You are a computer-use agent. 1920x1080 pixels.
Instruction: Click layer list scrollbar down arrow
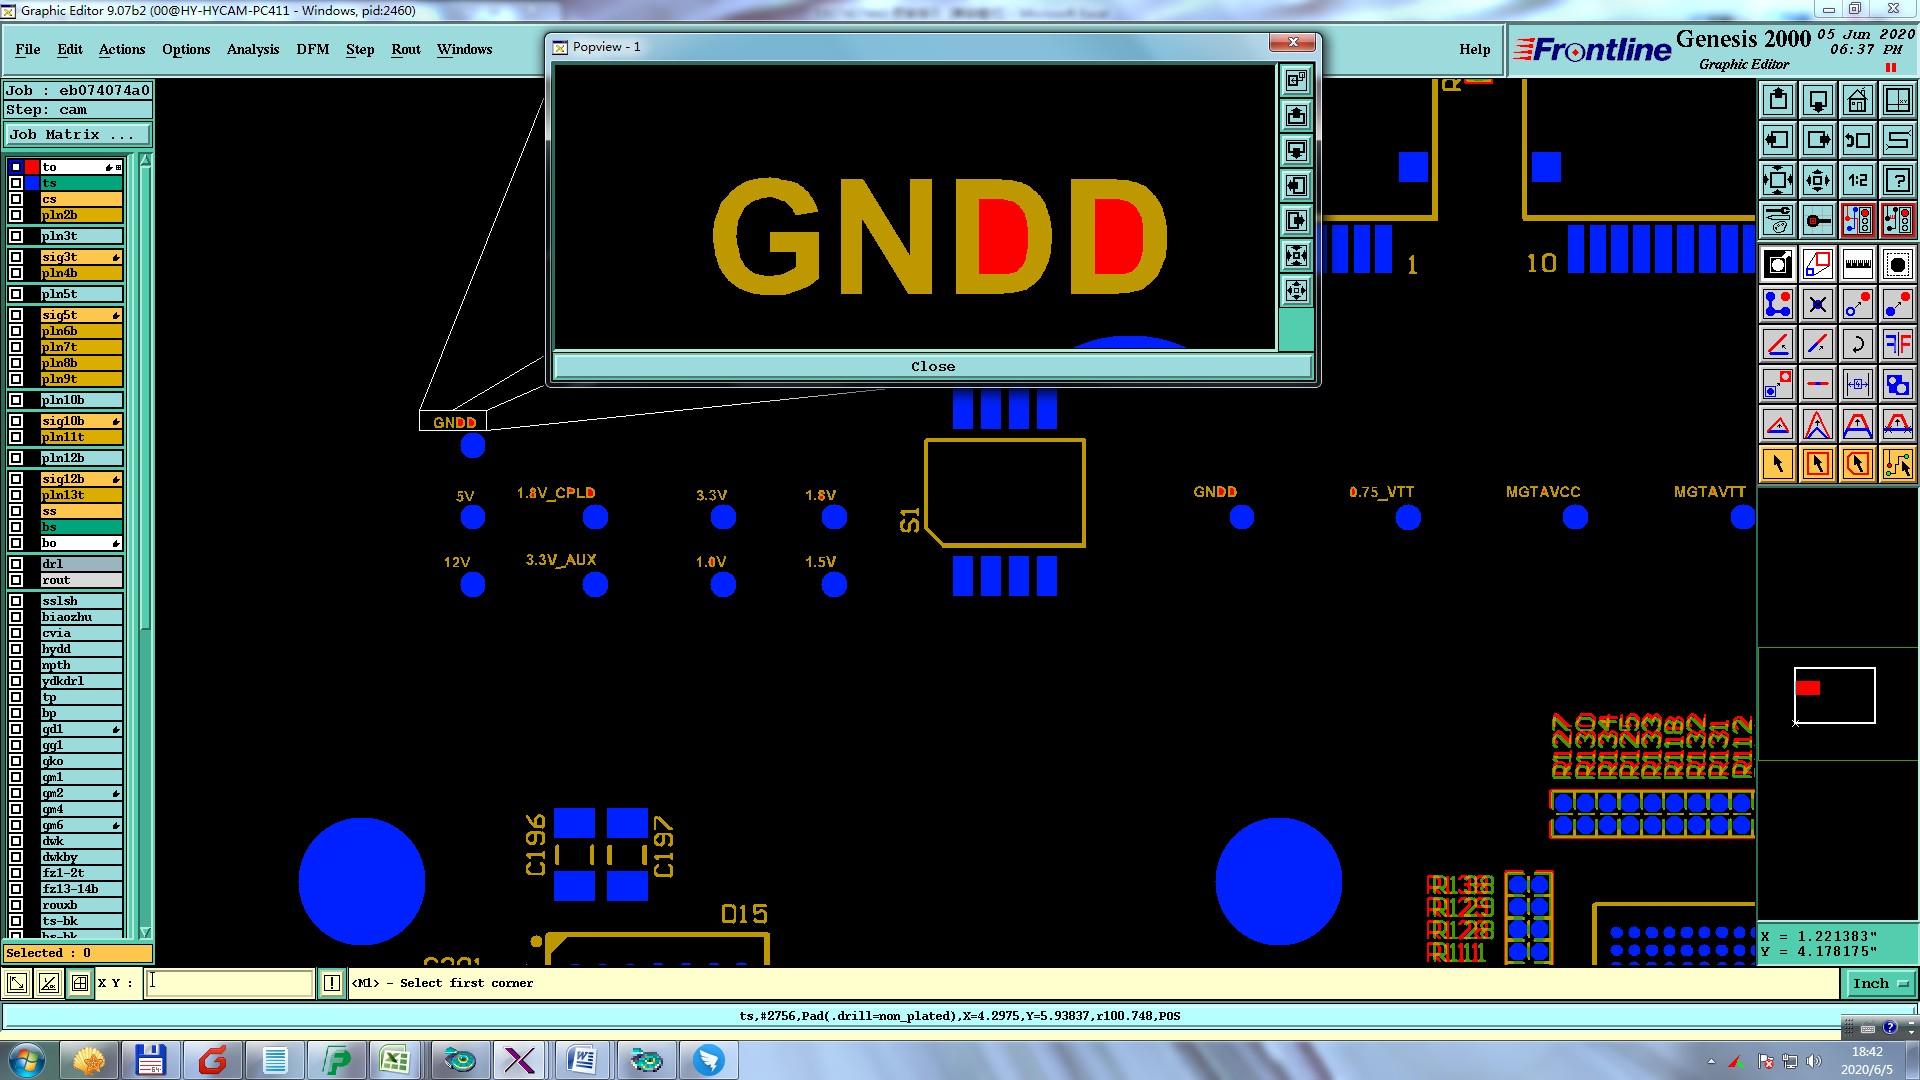[145, 932]
